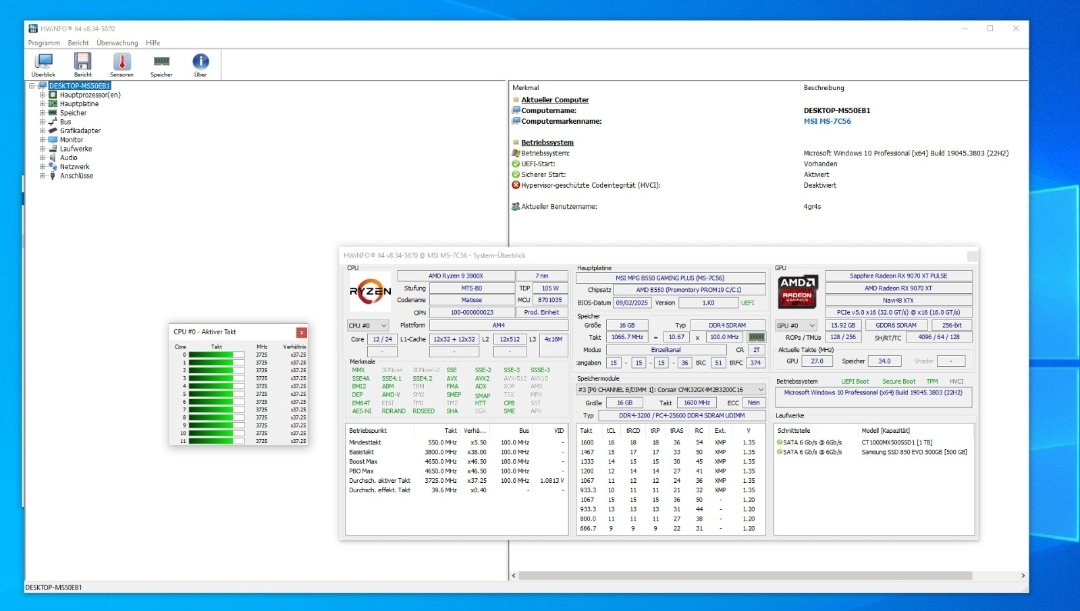Expand the Audio tree node
Viewport: 1080px width, 611px height.
click(x=42, y=158)
